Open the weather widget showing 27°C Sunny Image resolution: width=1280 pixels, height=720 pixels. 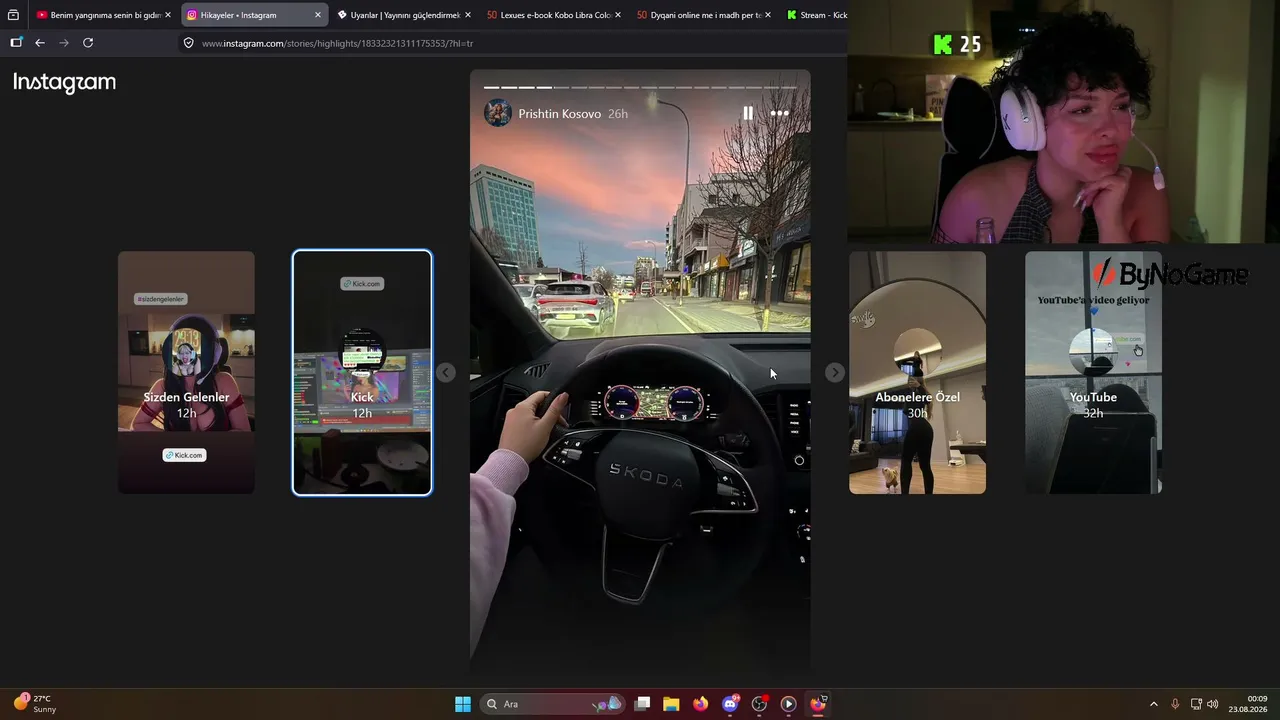[36, 704]
